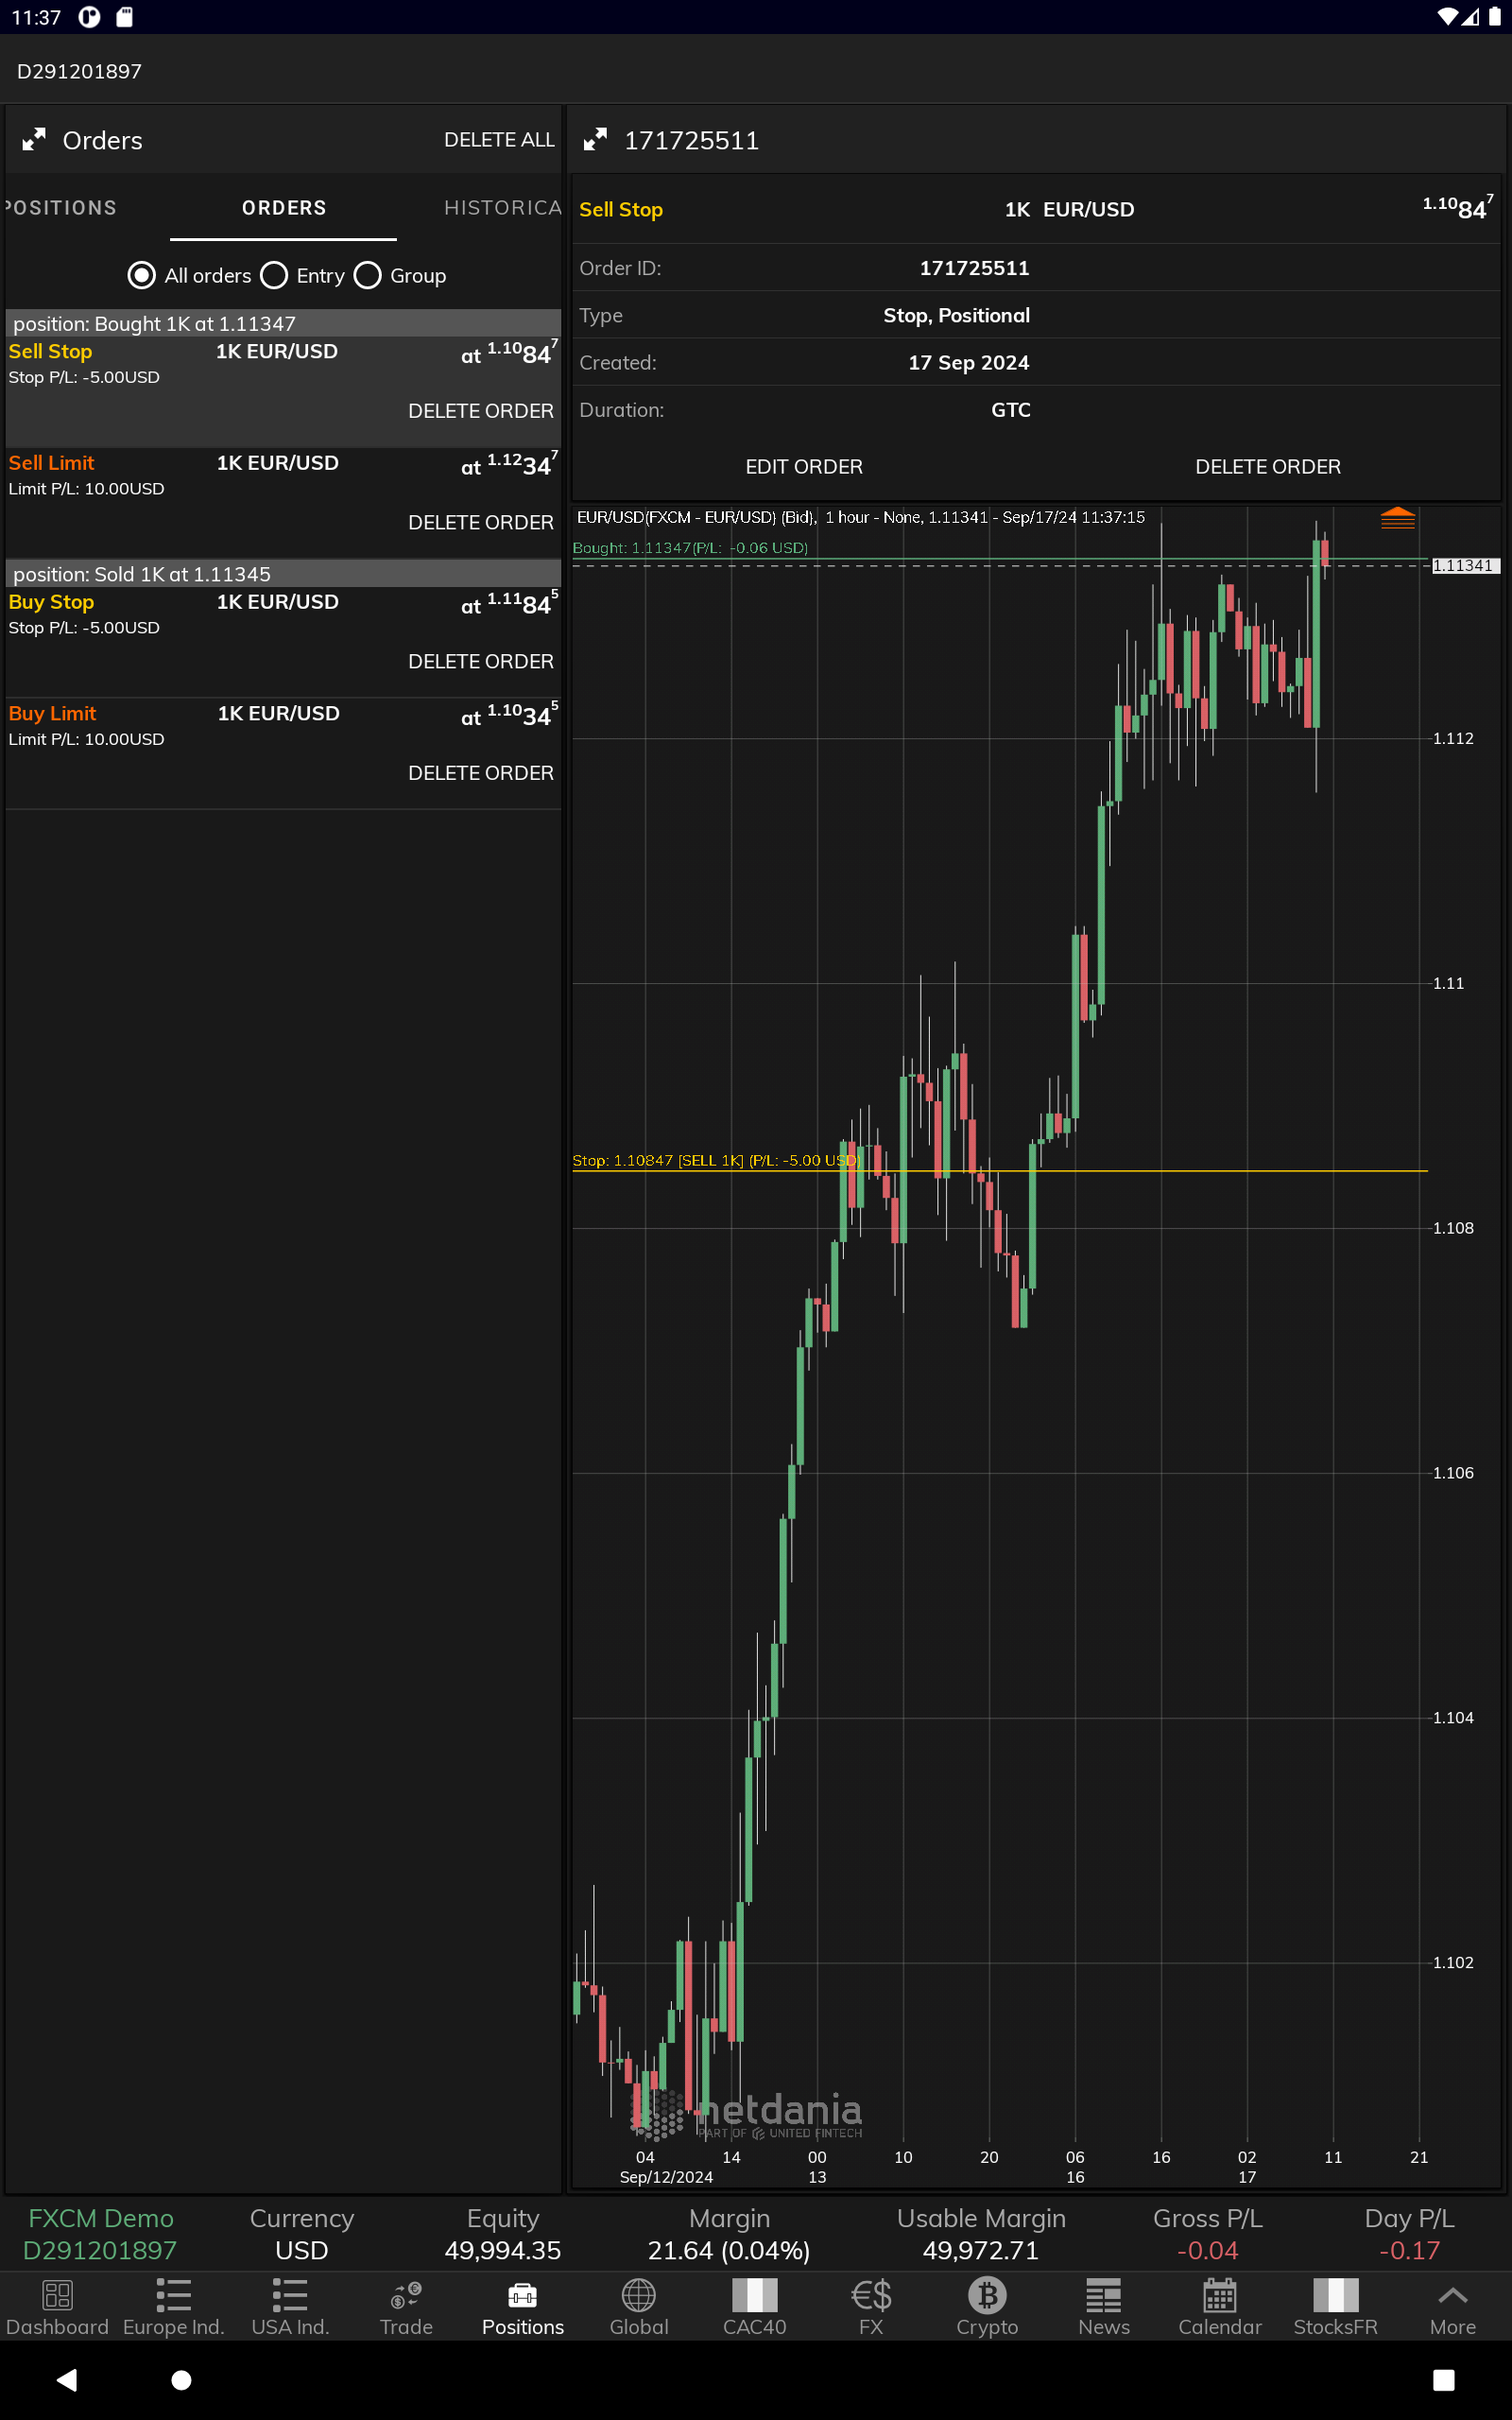Click the chart title EUR/USD 1 hour
The height and width of the screenshot is (2420, 1512).
[860, 517]
